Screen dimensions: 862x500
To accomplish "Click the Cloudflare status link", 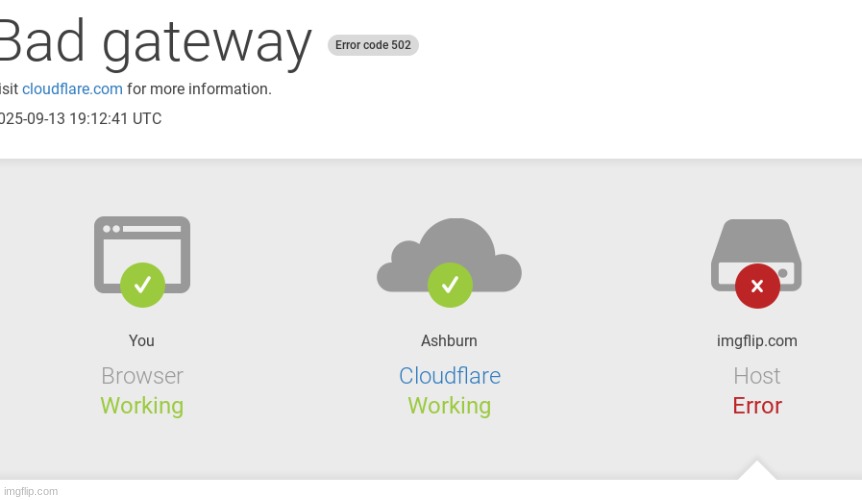I will [450, 376].
